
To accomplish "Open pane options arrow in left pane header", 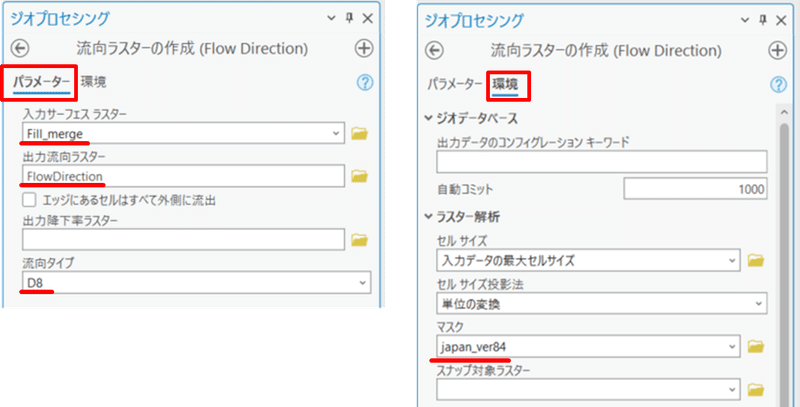I will click(x=332, y=19).
